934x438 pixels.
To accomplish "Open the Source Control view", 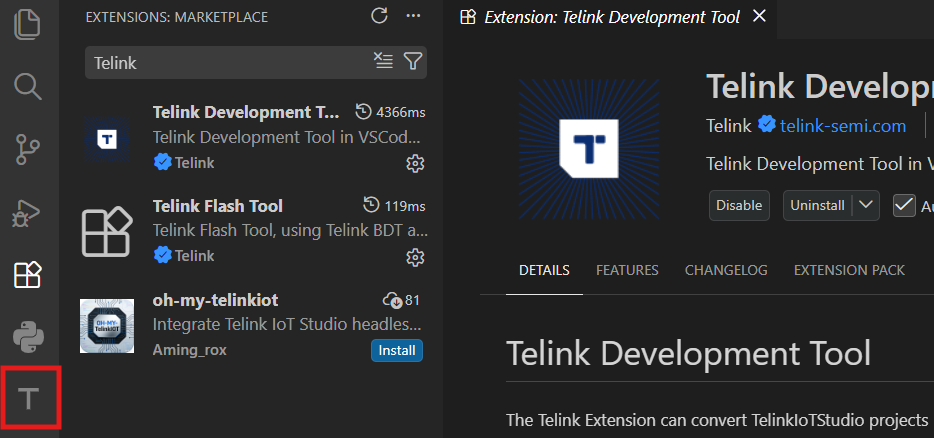I will tap(27, 149).
